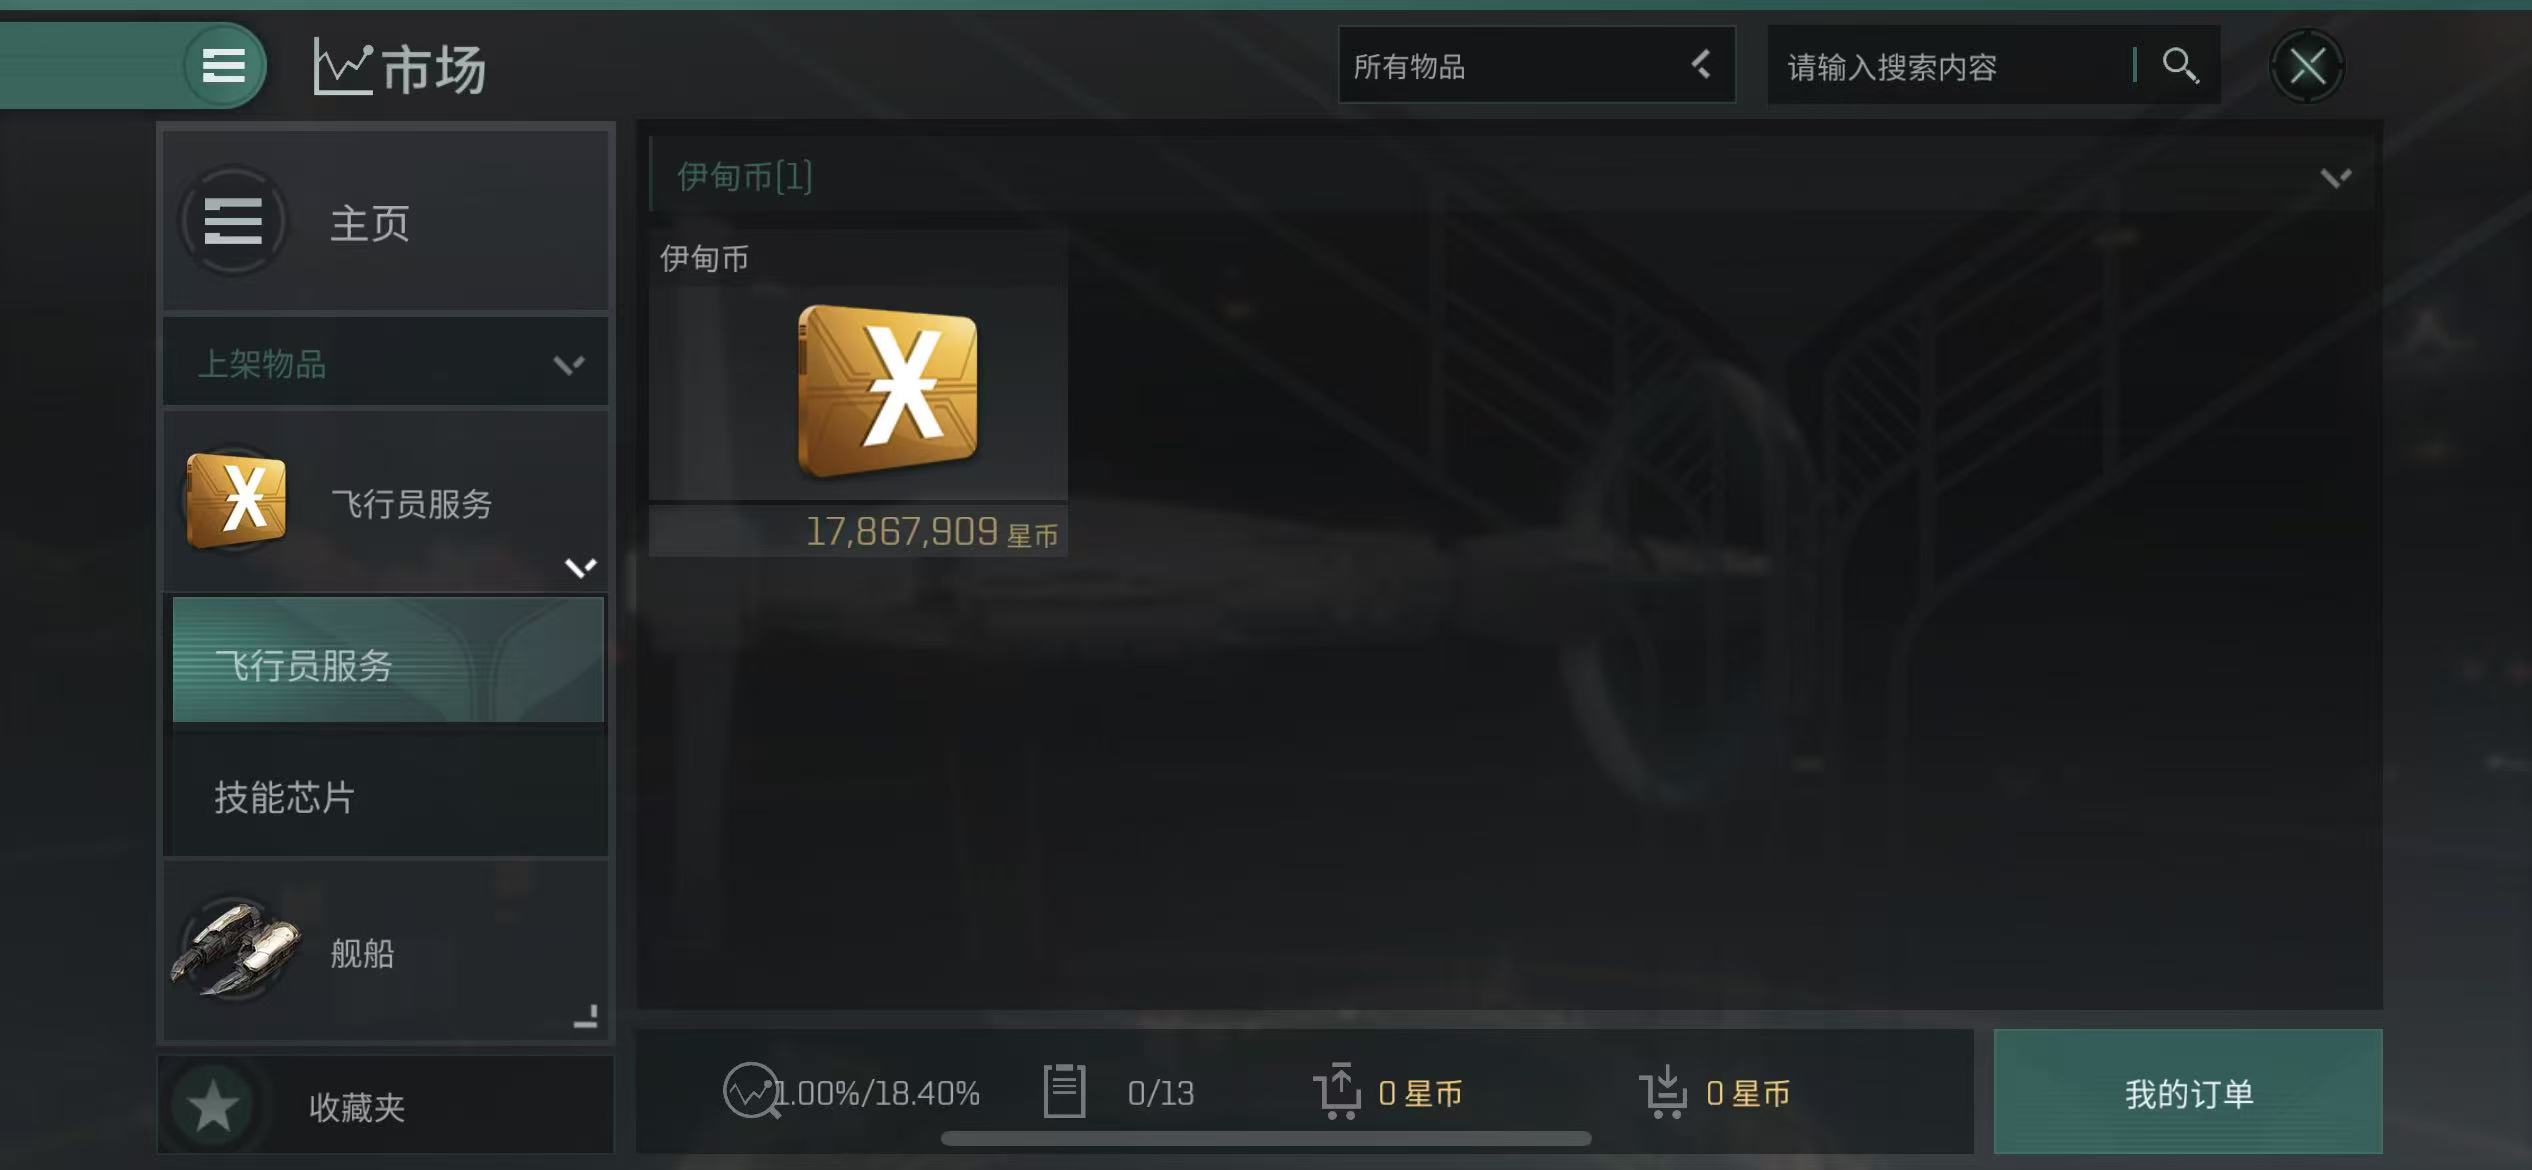Open the hamburger menu beside 市场
The height and width of the screenshot is (1170, 2532).
224,66
